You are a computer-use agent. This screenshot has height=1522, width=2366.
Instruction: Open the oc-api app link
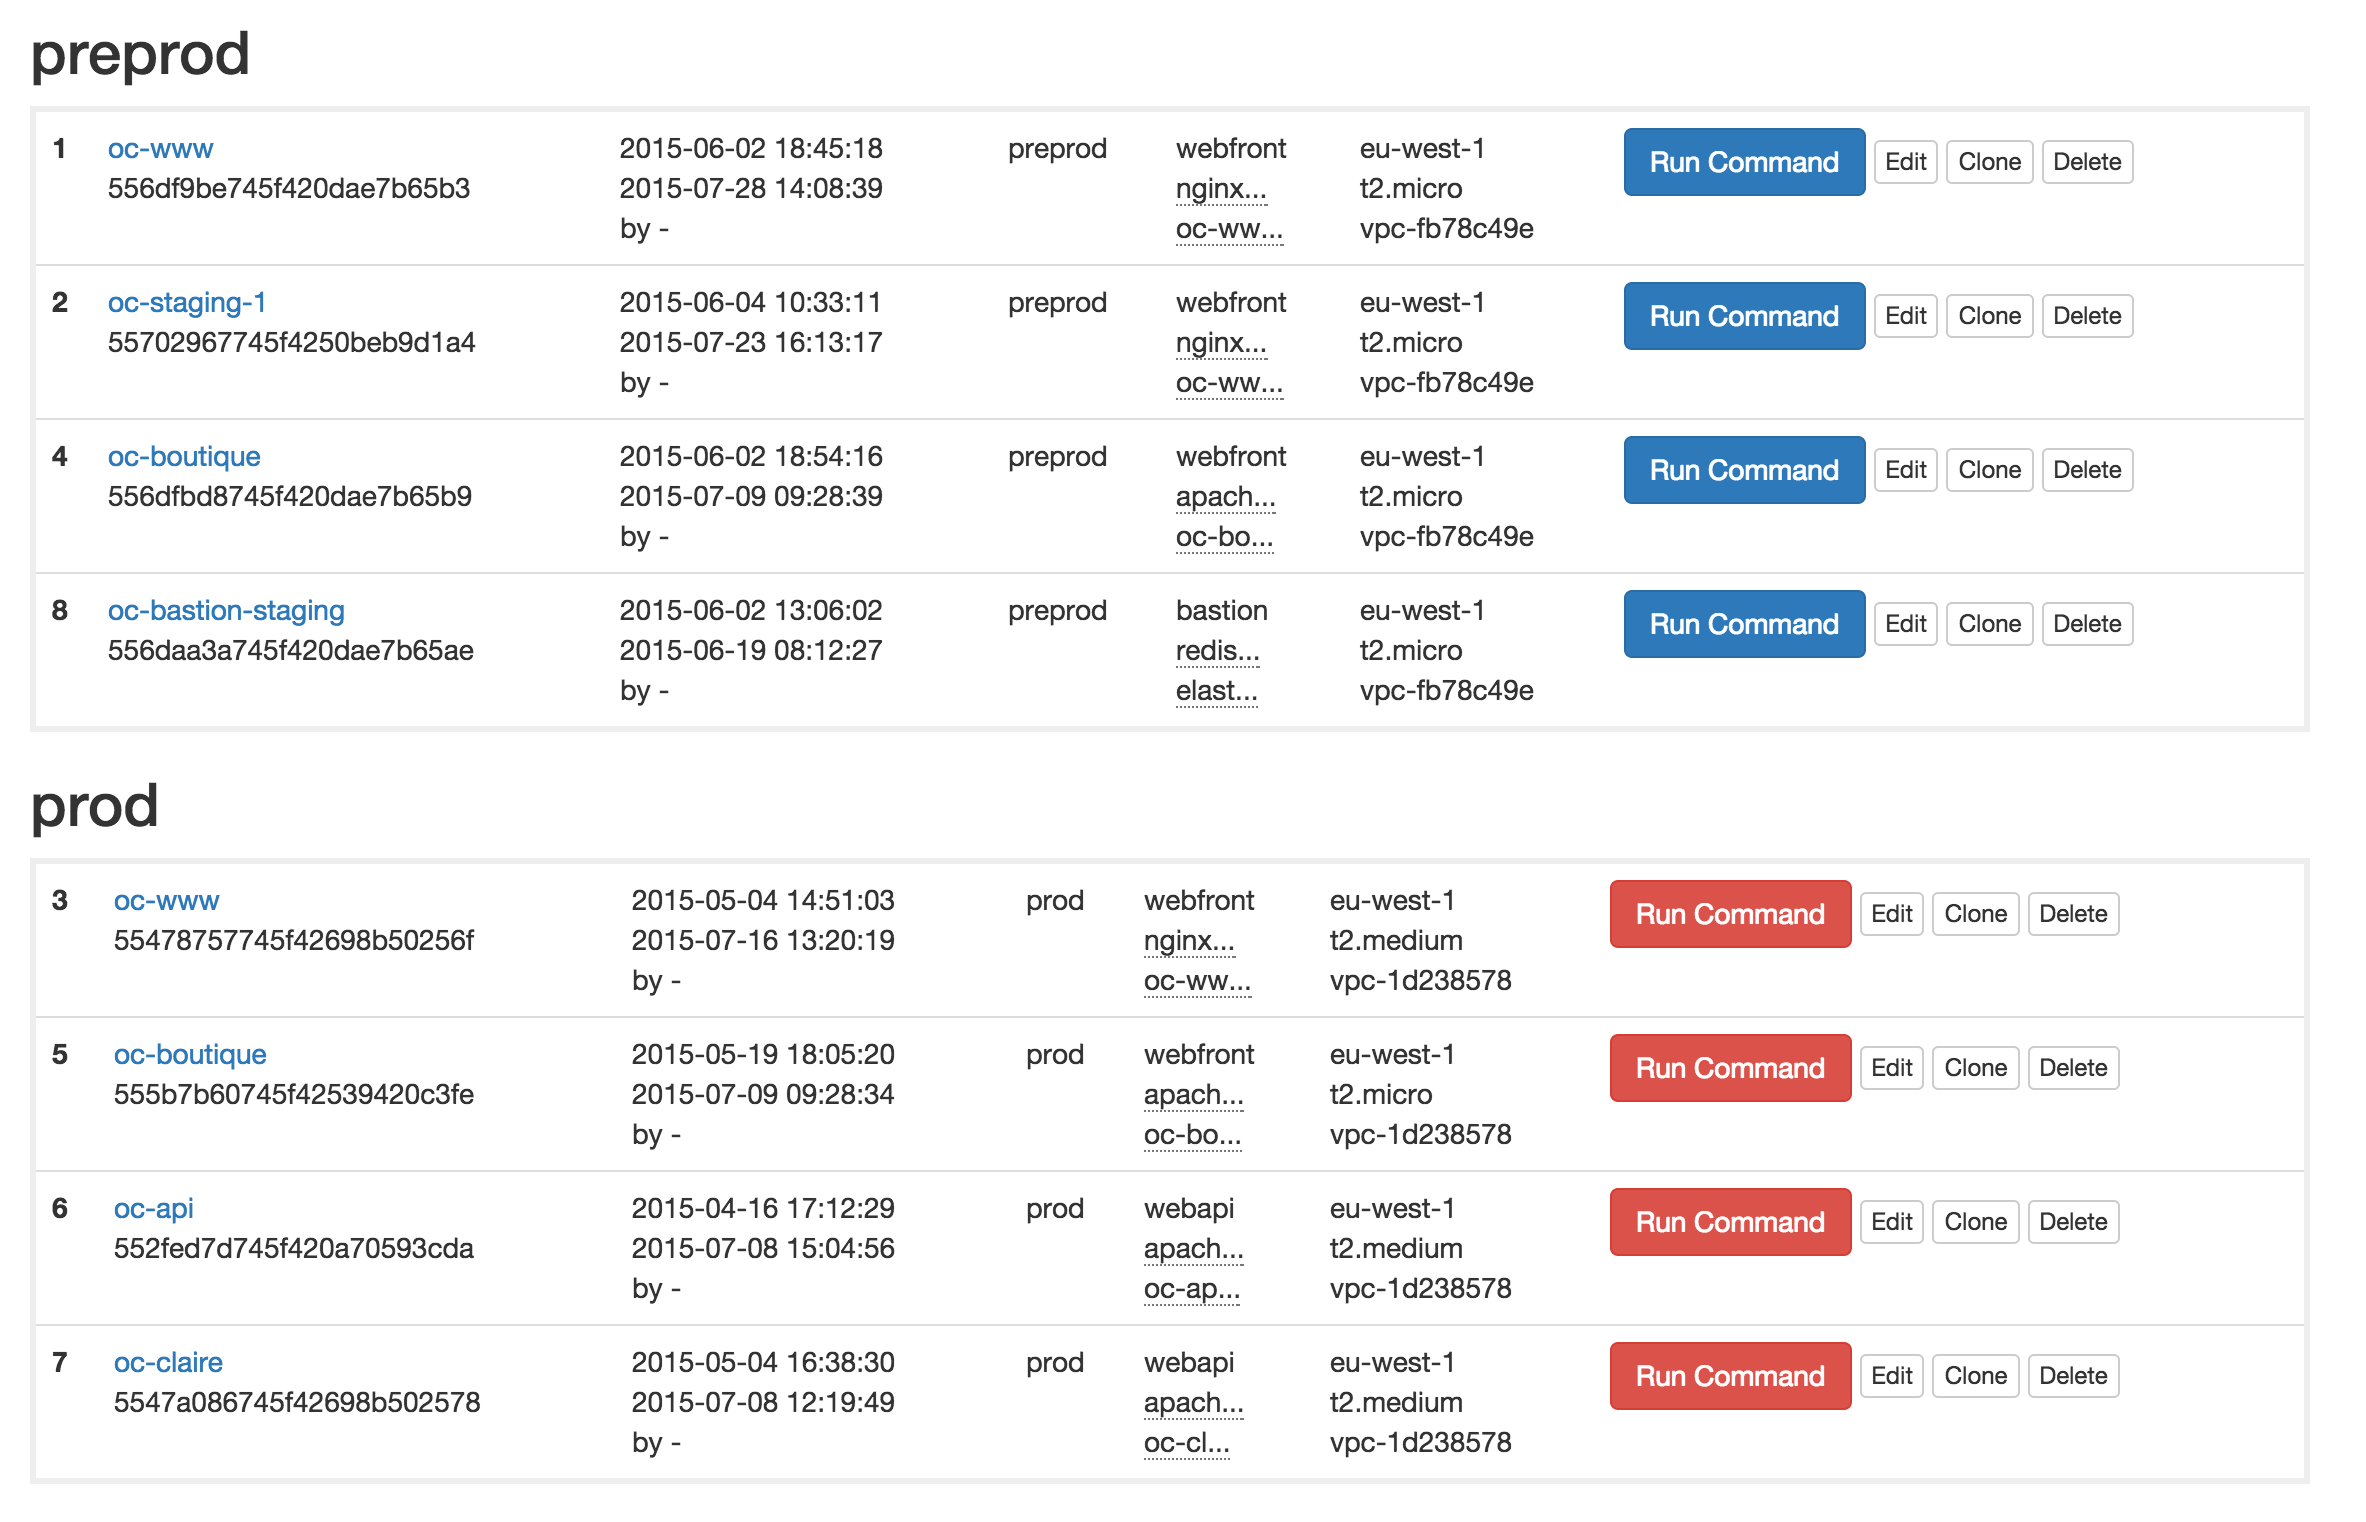[153, 1209]
